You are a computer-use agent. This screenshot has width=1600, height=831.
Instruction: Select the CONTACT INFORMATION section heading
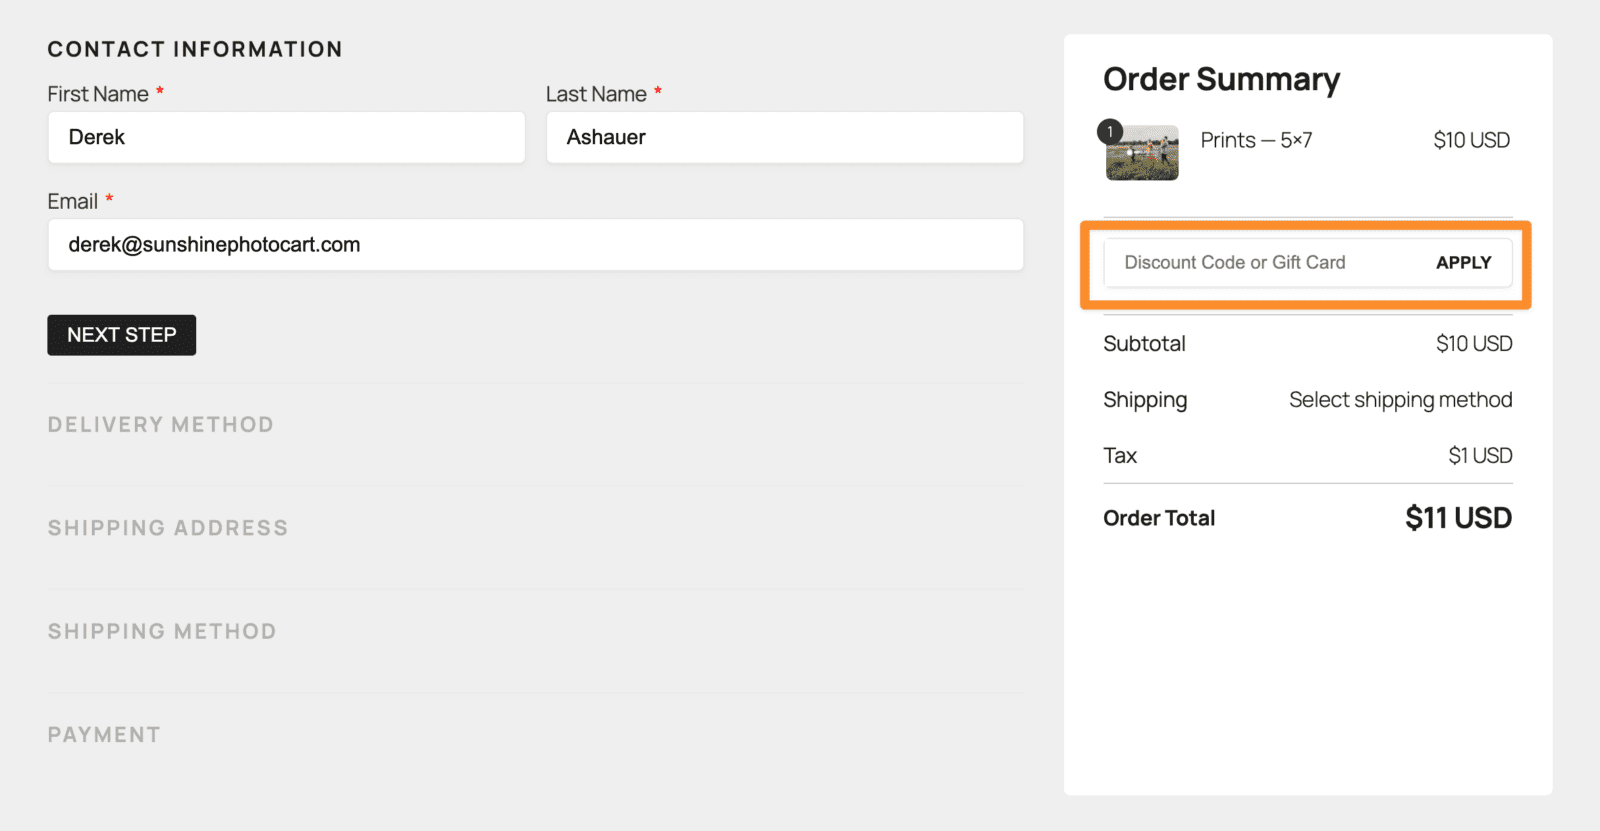click(x=195, y=49)
